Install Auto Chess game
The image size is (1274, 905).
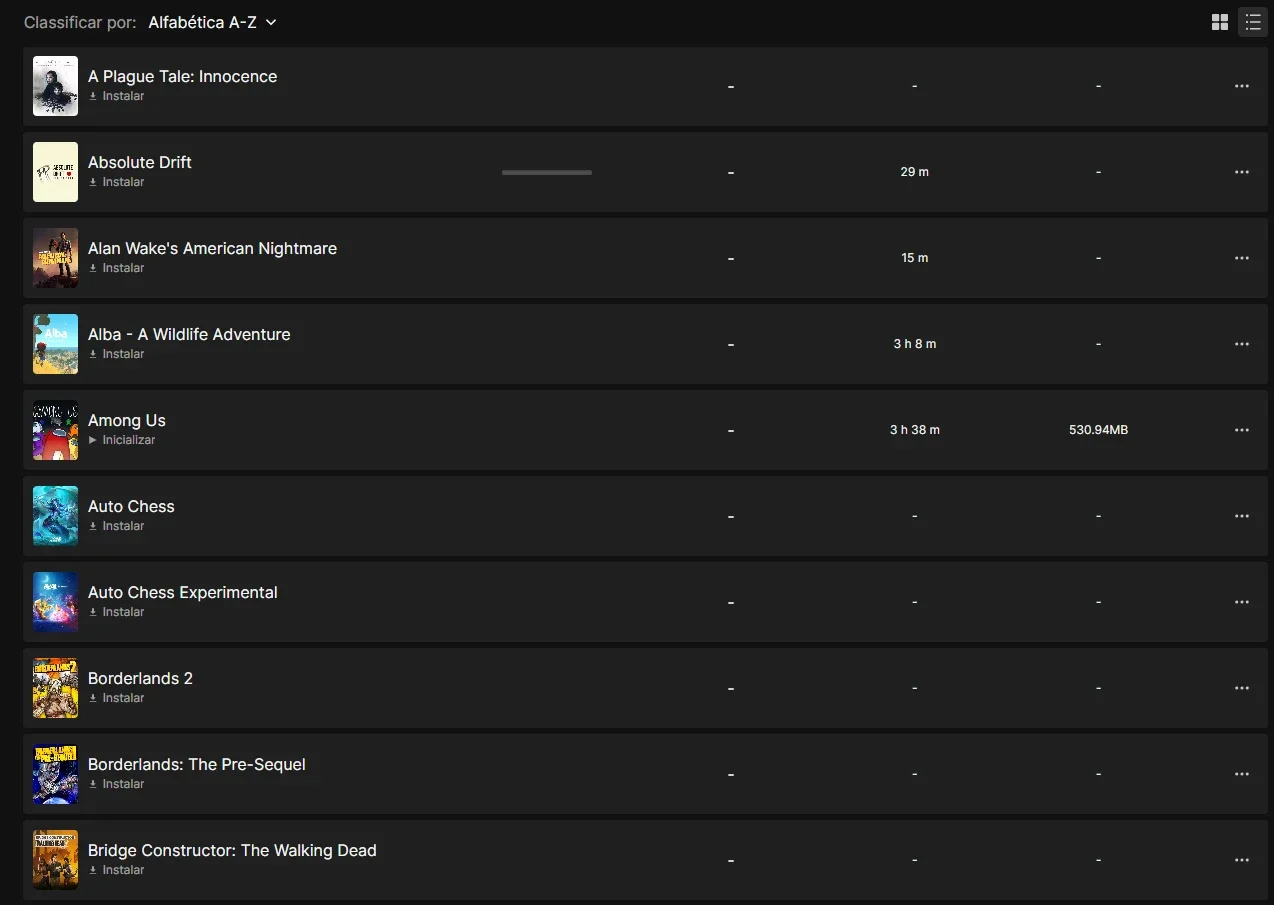coord(117,526)
